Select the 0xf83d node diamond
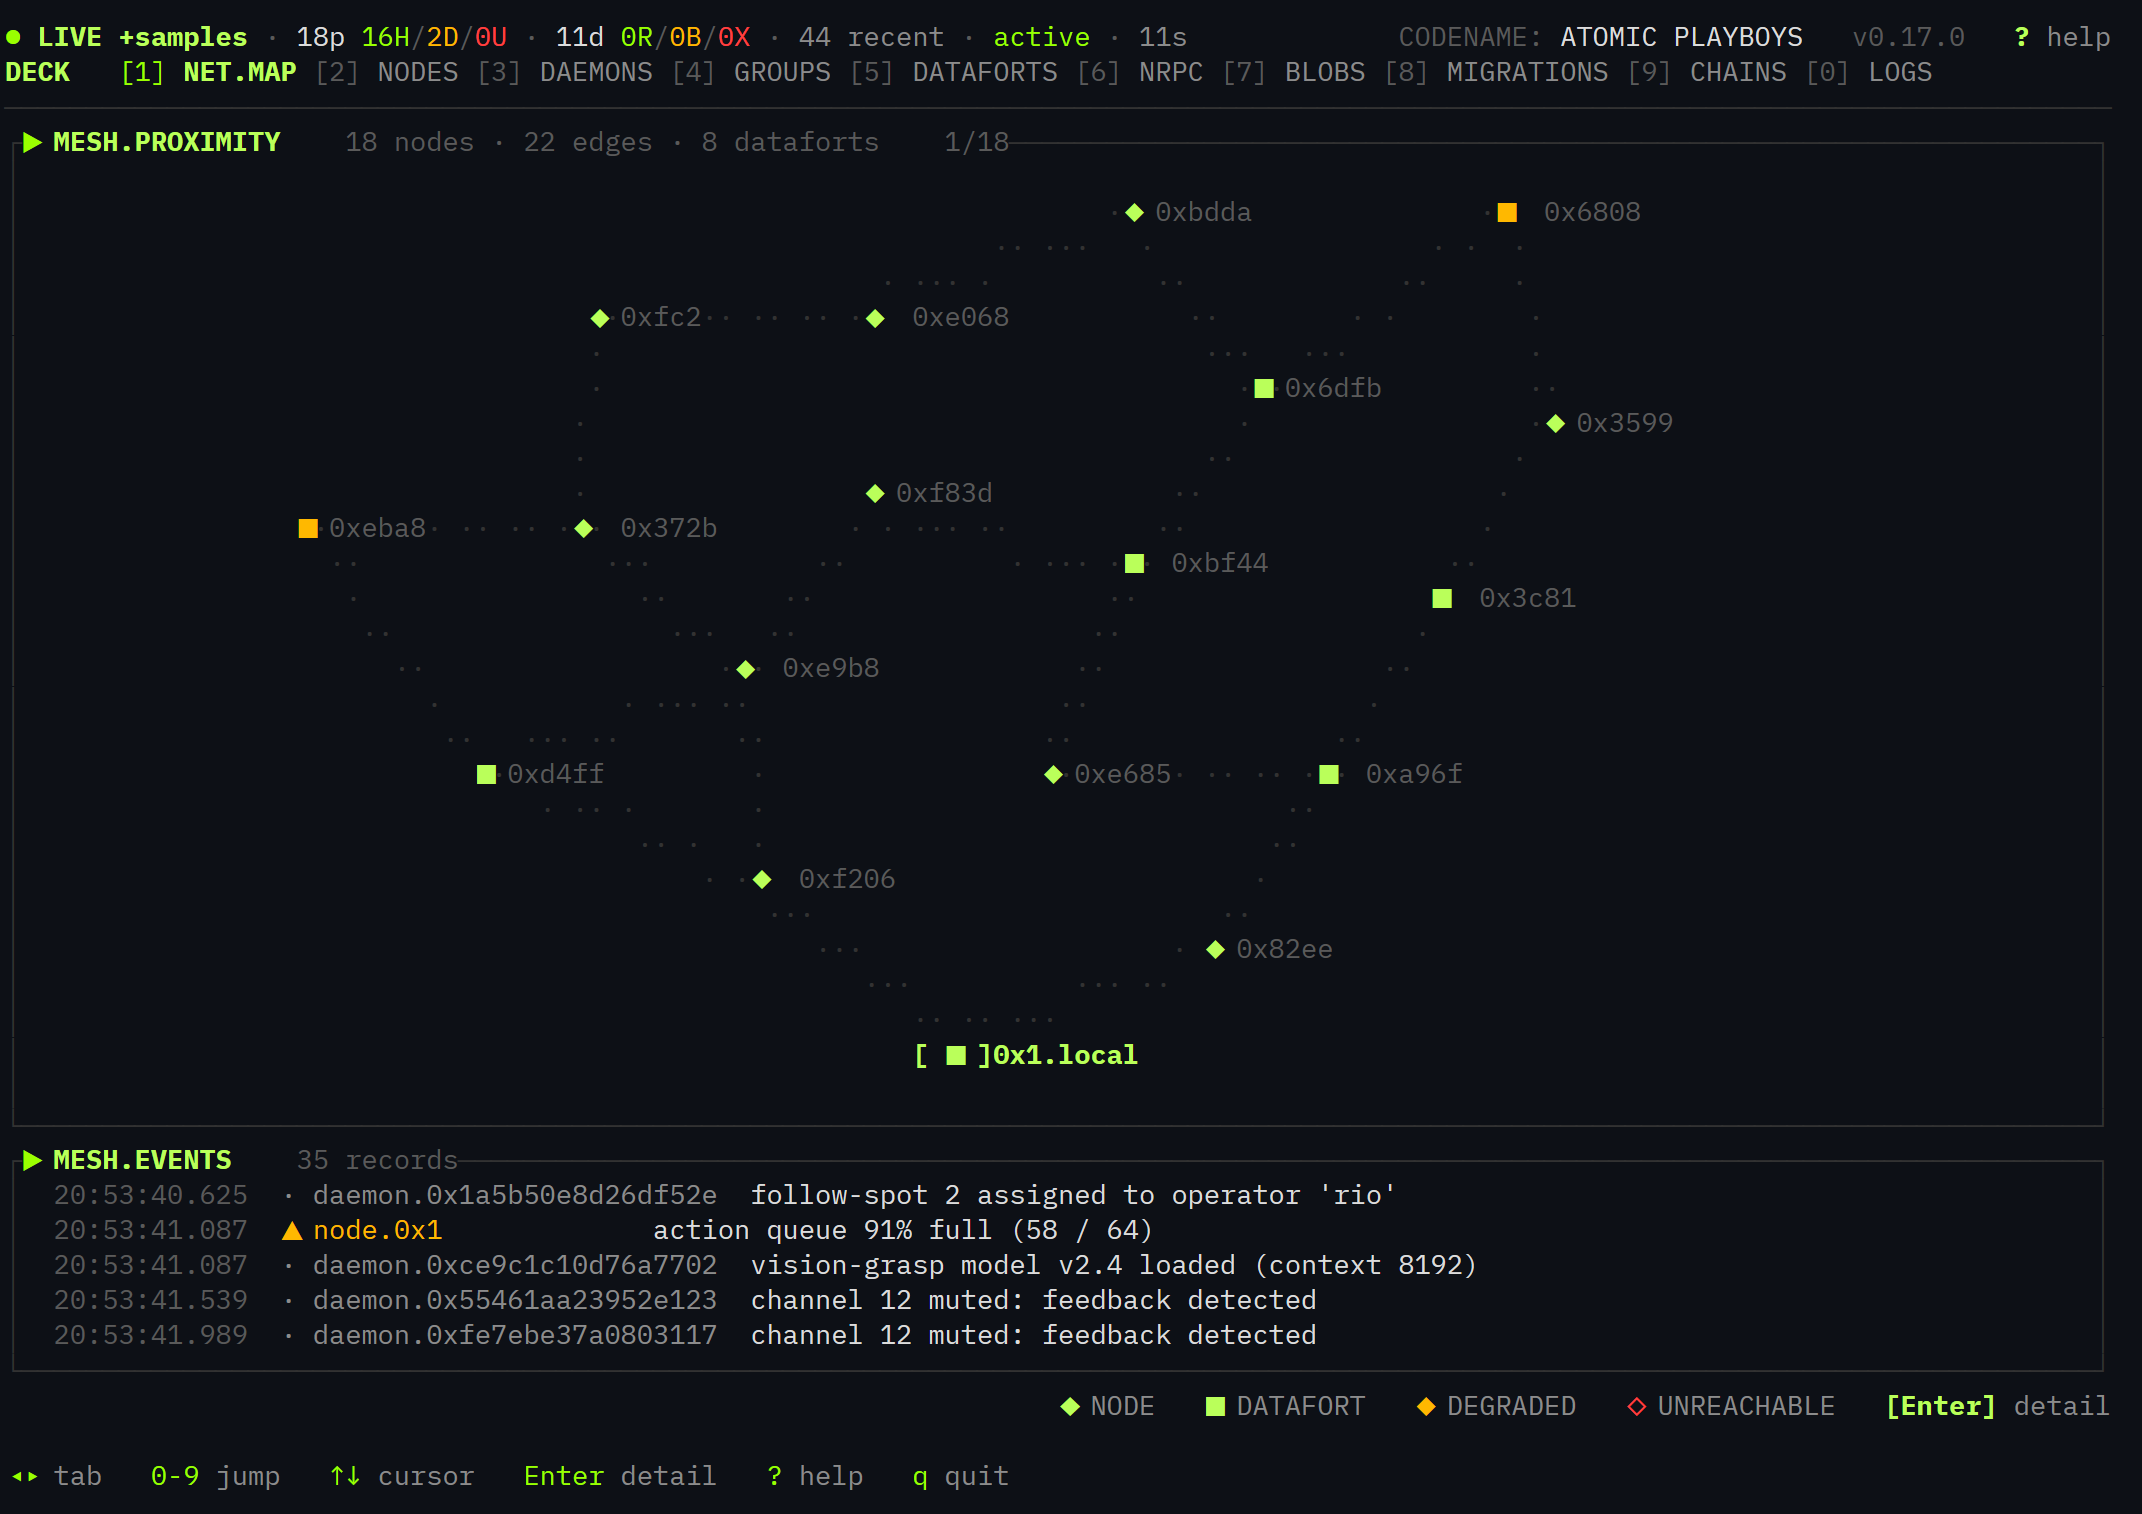Screen dimensions: 2142x1514 [875, 493]
